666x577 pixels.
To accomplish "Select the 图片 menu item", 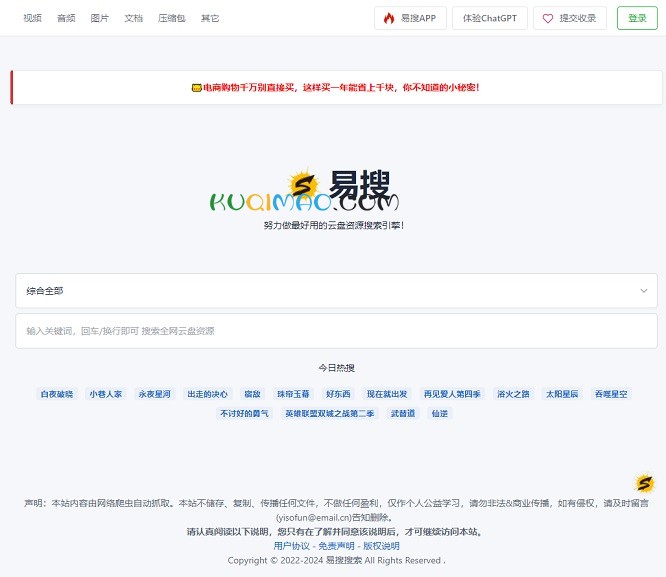I will tap(100, 18).
